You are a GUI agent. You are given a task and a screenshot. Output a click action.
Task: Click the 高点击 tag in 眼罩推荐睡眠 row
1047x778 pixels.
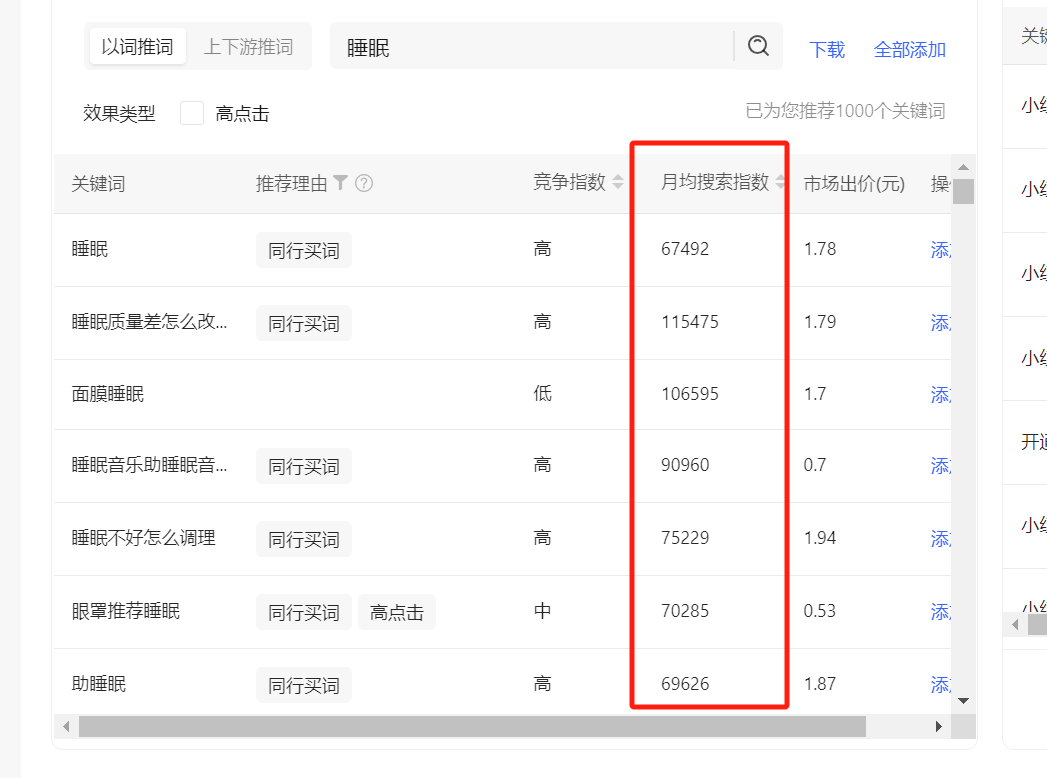click(397, 612)
